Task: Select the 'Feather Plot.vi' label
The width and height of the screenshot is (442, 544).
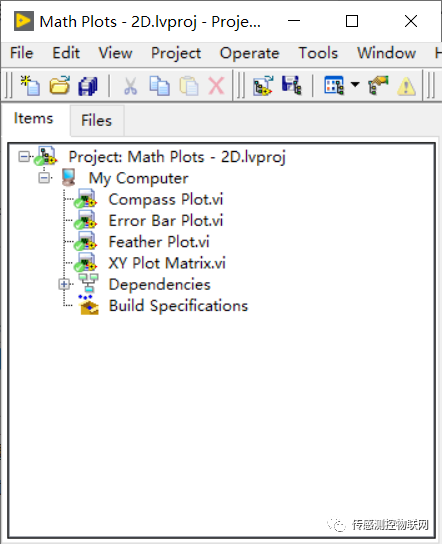Action: pyautogui.click(x=159, y=242)
